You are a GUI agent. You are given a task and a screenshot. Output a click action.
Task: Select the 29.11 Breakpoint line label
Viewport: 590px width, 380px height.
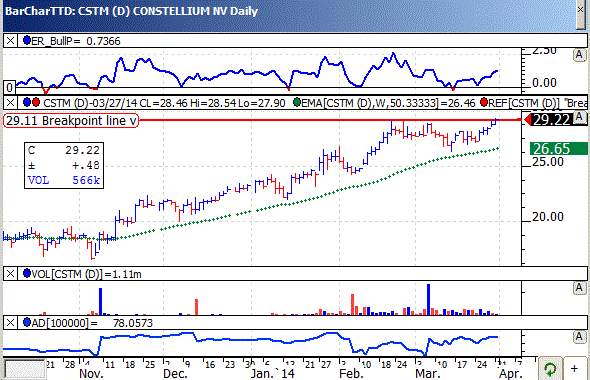(x=71, y=121)
